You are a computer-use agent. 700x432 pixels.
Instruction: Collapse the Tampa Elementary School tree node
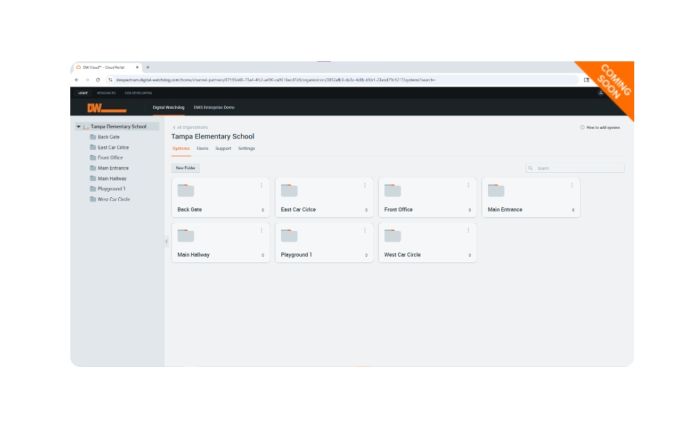pos(79,127)
